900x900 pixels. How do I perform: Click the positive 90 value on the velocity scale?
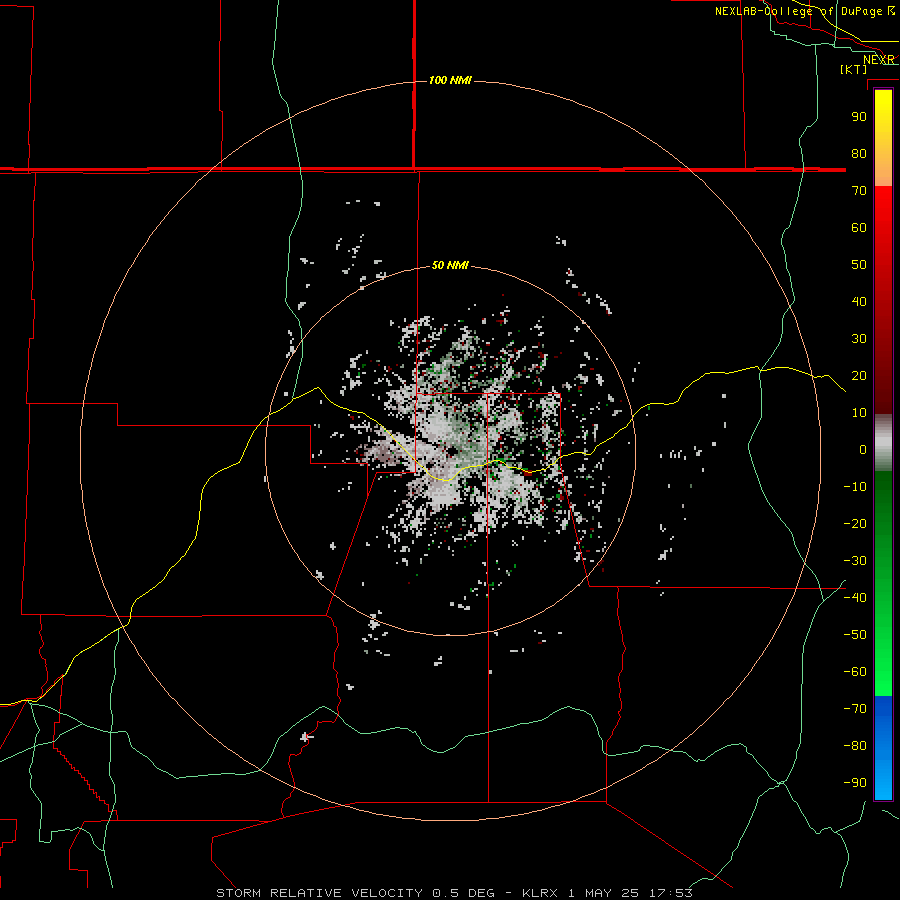click(x=859, y=117)
